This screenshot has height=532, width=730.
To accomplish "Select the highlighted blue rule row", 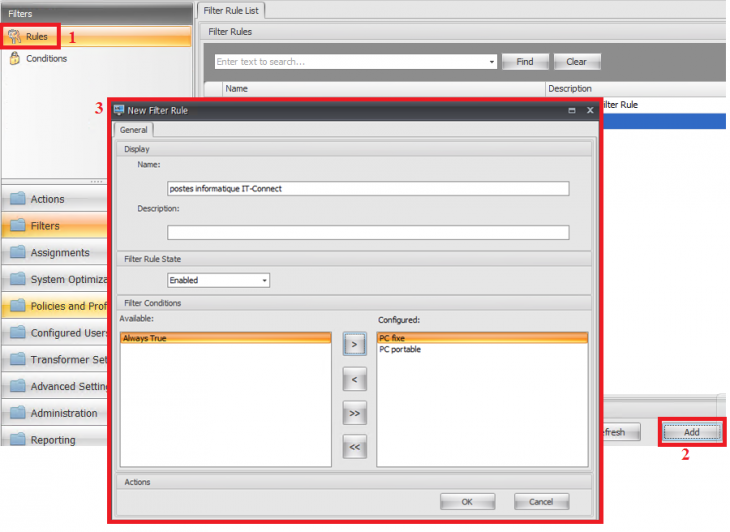I will coord(664,121).
